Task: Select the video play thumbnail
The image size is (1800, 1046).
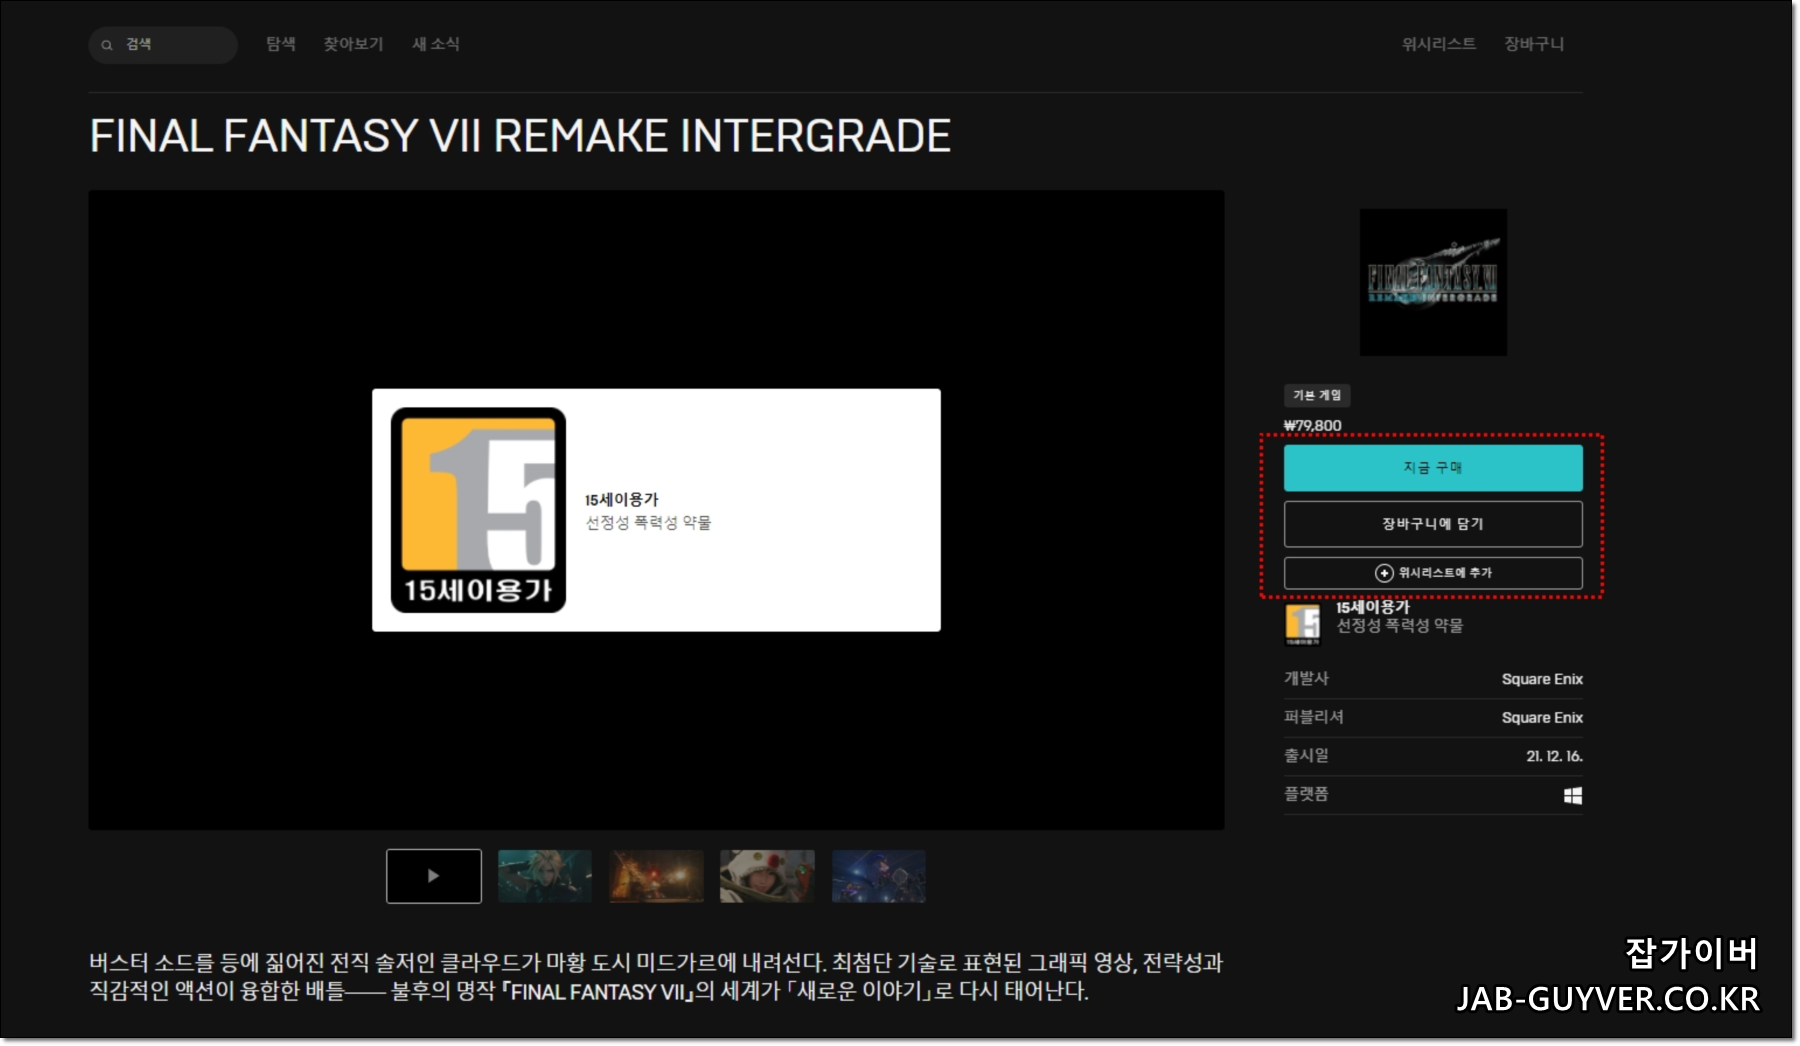Action: tap(434, 876)
